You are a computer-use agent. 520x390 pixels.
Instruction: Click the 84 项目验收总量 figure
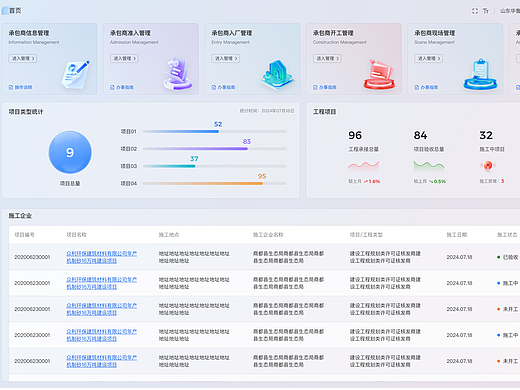pyautogui.click(x=420, y=135)
